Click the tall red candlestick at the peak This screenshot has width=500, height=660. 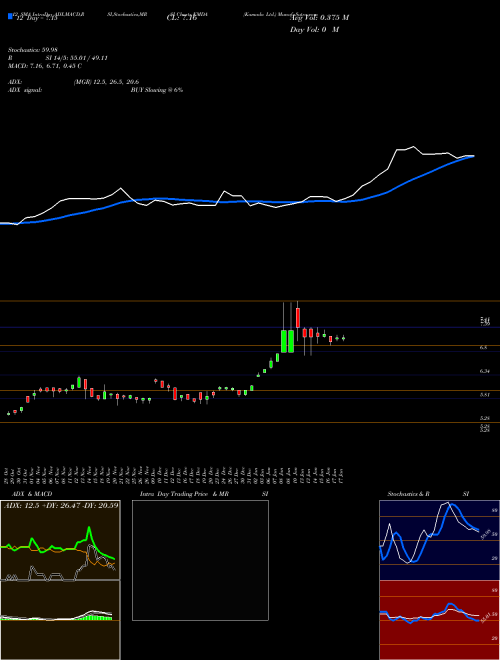click(x=298, y=318)
